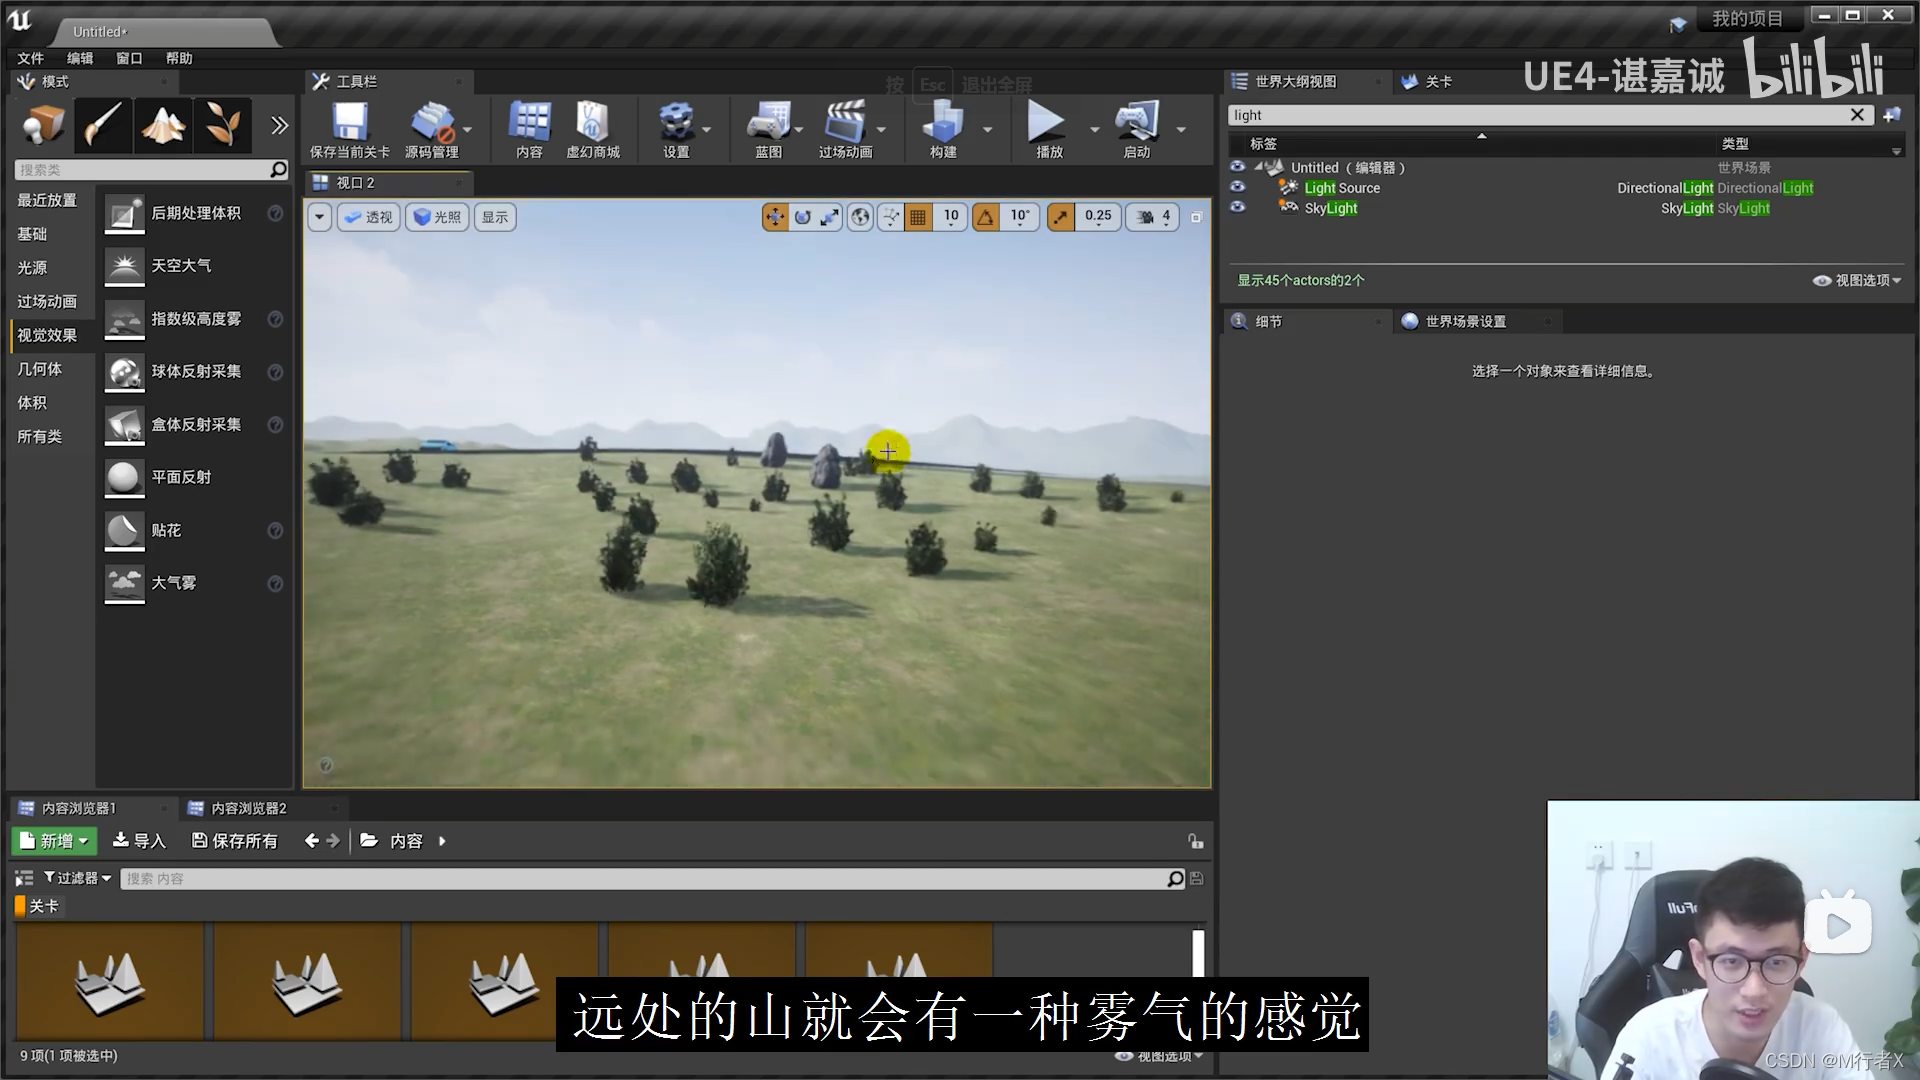The height and width of the screenshot is (1080, 1920).
Task: Expand the 关卡 tree item in Content browser
Action: [18, 905]
